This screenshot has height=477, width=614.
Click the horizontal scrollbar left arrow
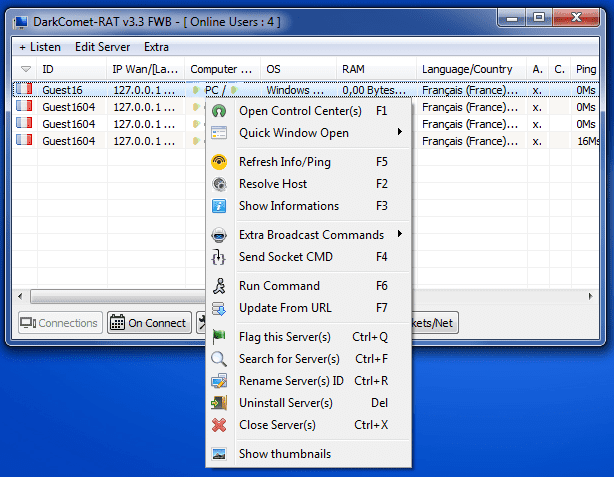20,296
